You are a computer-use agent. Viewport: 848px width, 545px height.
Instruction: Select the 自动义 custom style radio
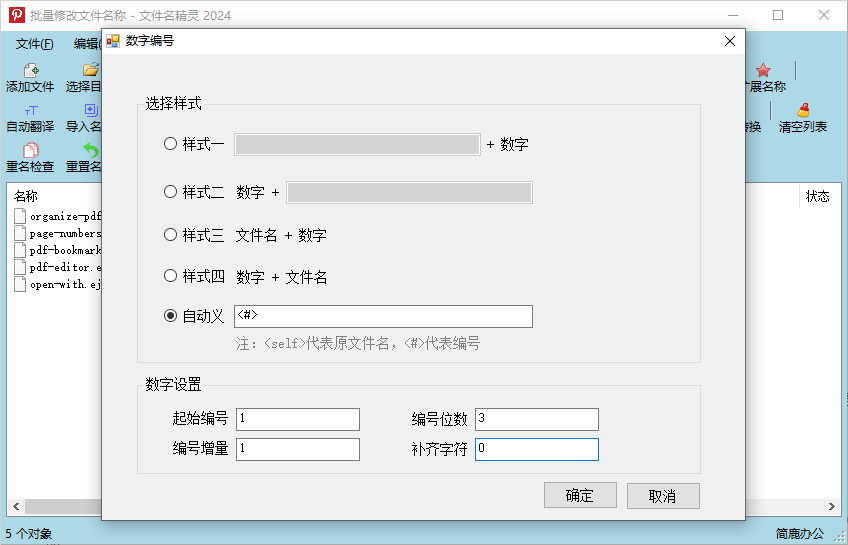[170, 316]
